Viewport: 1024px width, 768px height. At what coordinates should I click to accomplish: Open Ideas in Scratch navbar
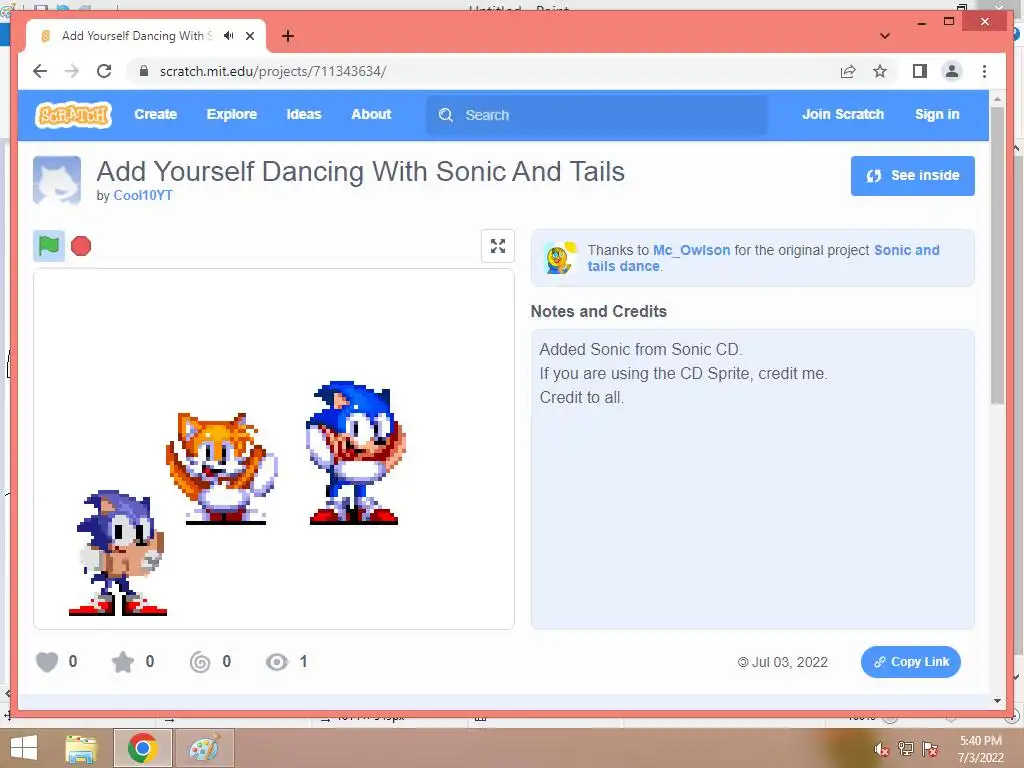click(304, 114)
